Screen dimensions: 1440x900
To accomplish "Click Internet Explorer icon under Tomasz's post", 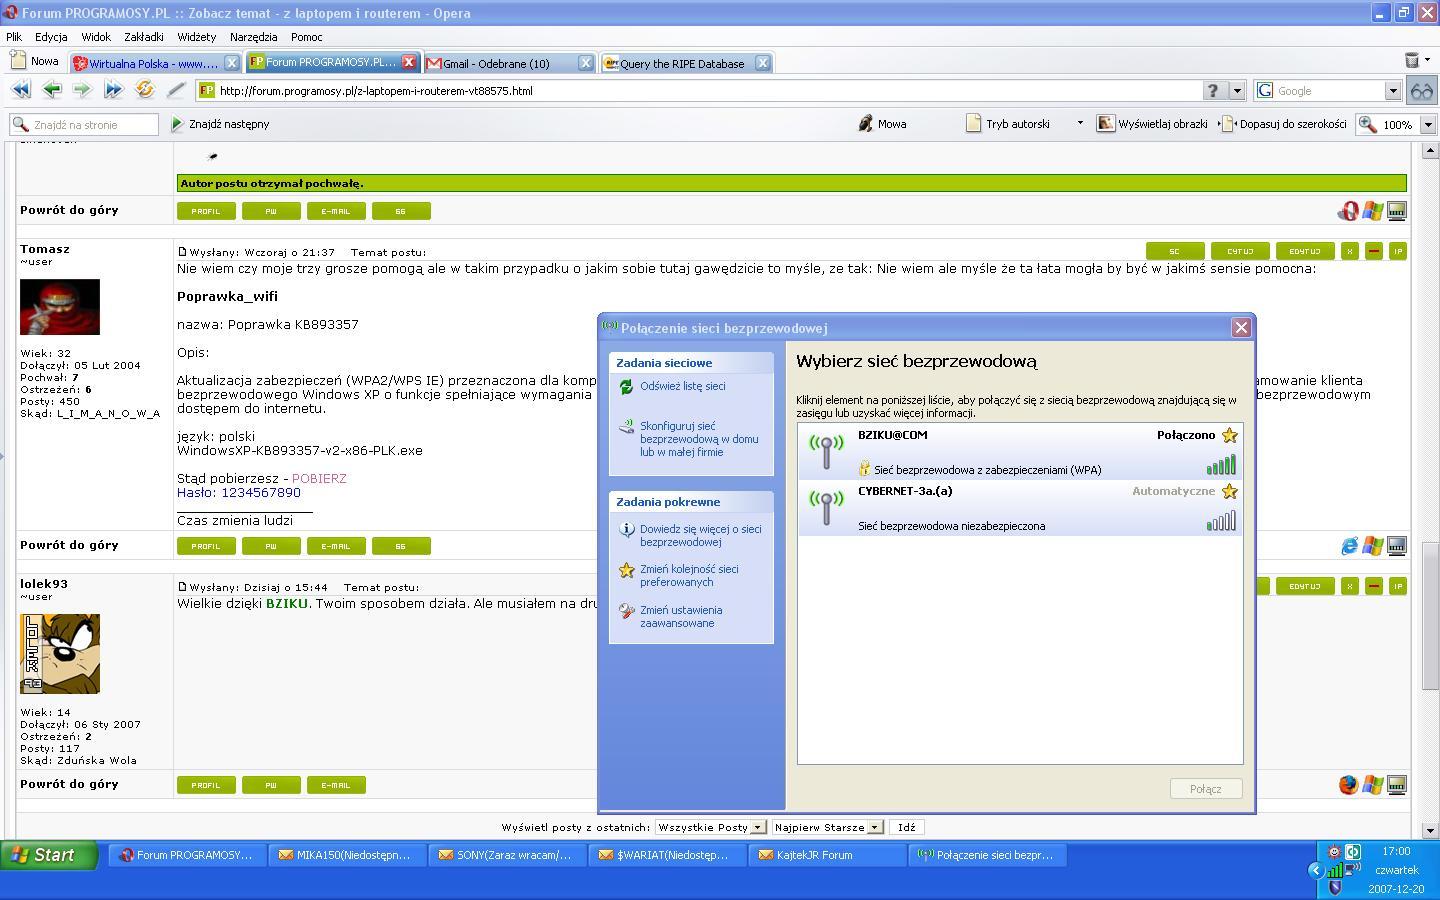I will pos(1349,546).
